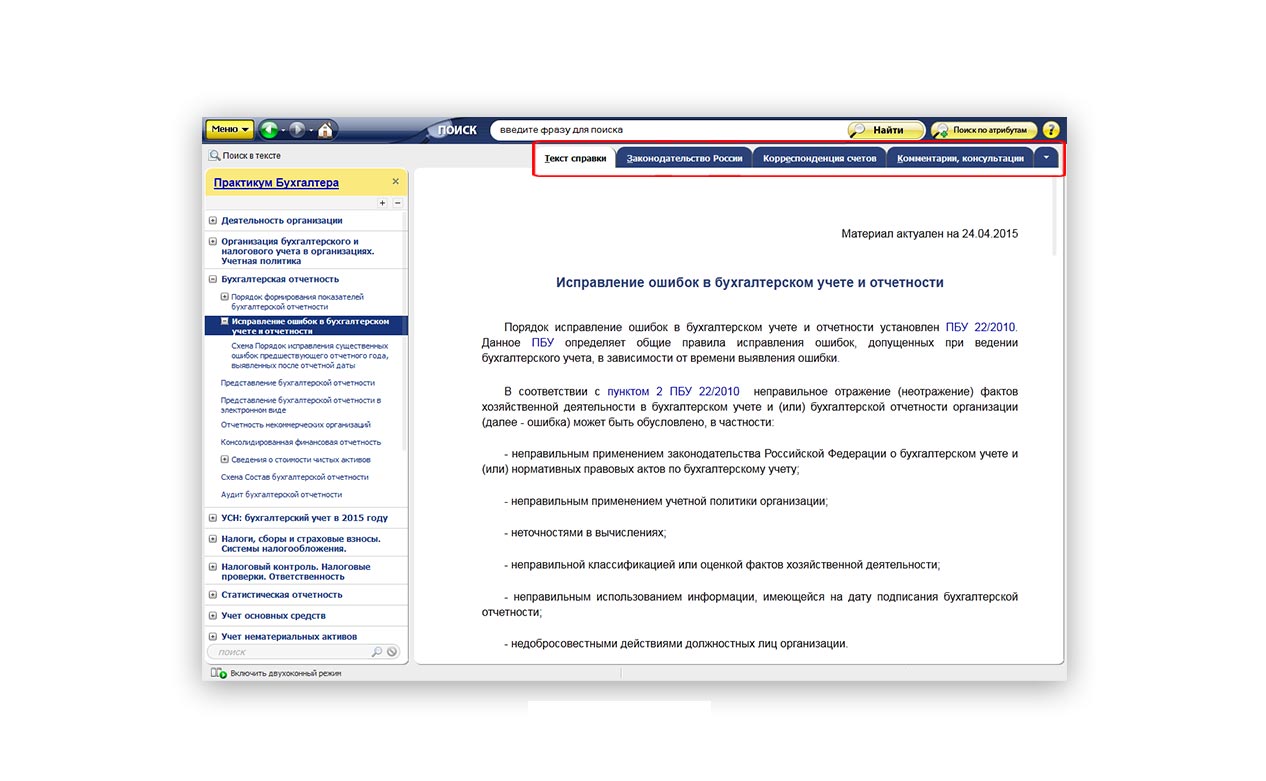Open Представление бухгалтерской отчетности item
Screen dimensions: 1266x781
click(x=298, y=383)
